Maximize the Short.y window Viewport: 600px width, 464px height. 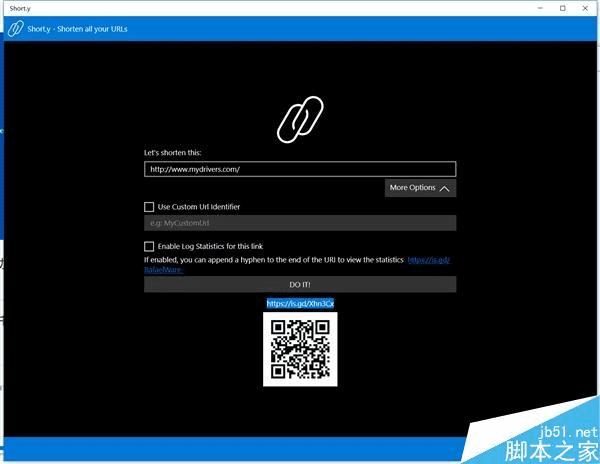(562, 8)
